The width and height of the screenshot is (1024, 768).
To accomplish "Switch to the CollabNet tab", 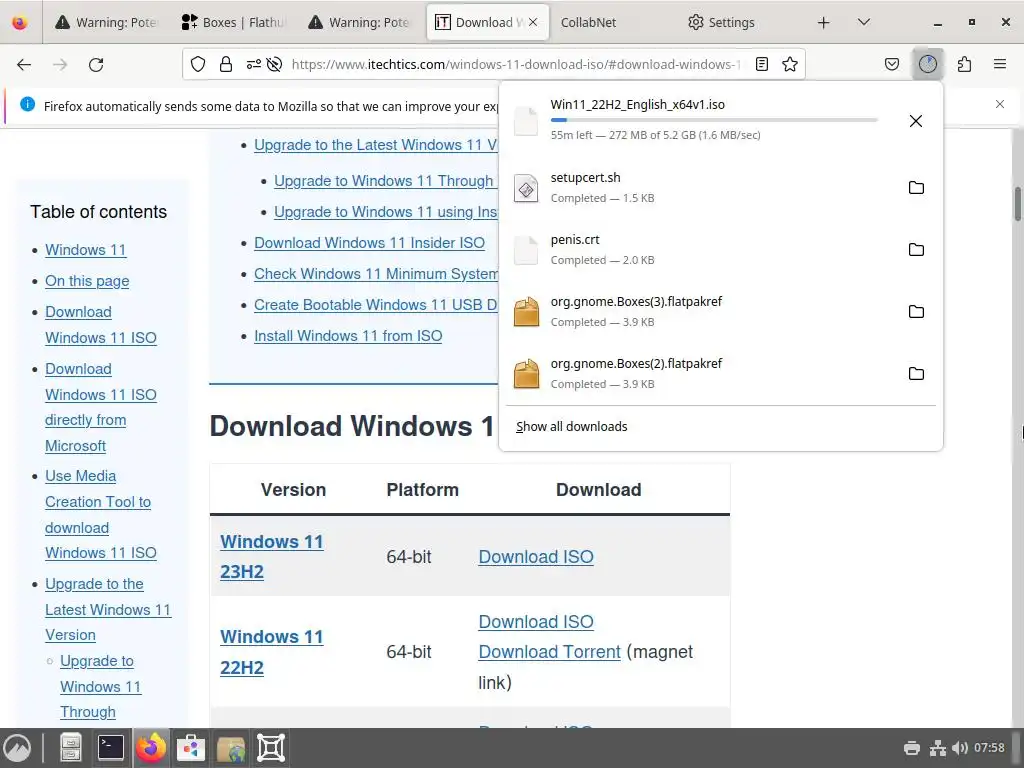I will tap(588, 22).
